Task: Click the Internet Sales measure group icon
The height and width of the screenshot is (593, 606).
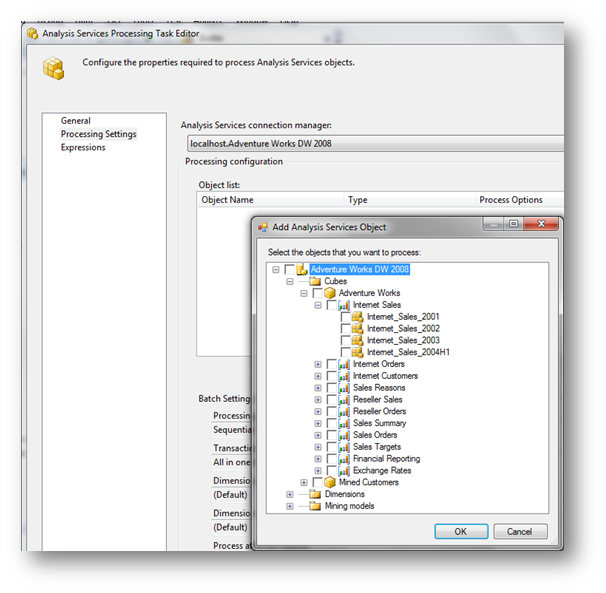Action: pos(344,305)
